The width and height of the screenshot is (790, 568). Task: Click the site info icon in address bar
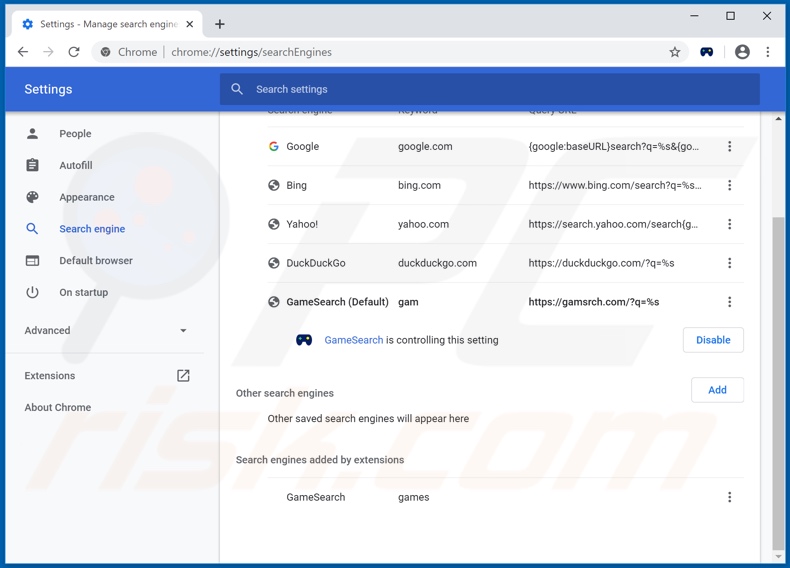(x=105, y=52)
